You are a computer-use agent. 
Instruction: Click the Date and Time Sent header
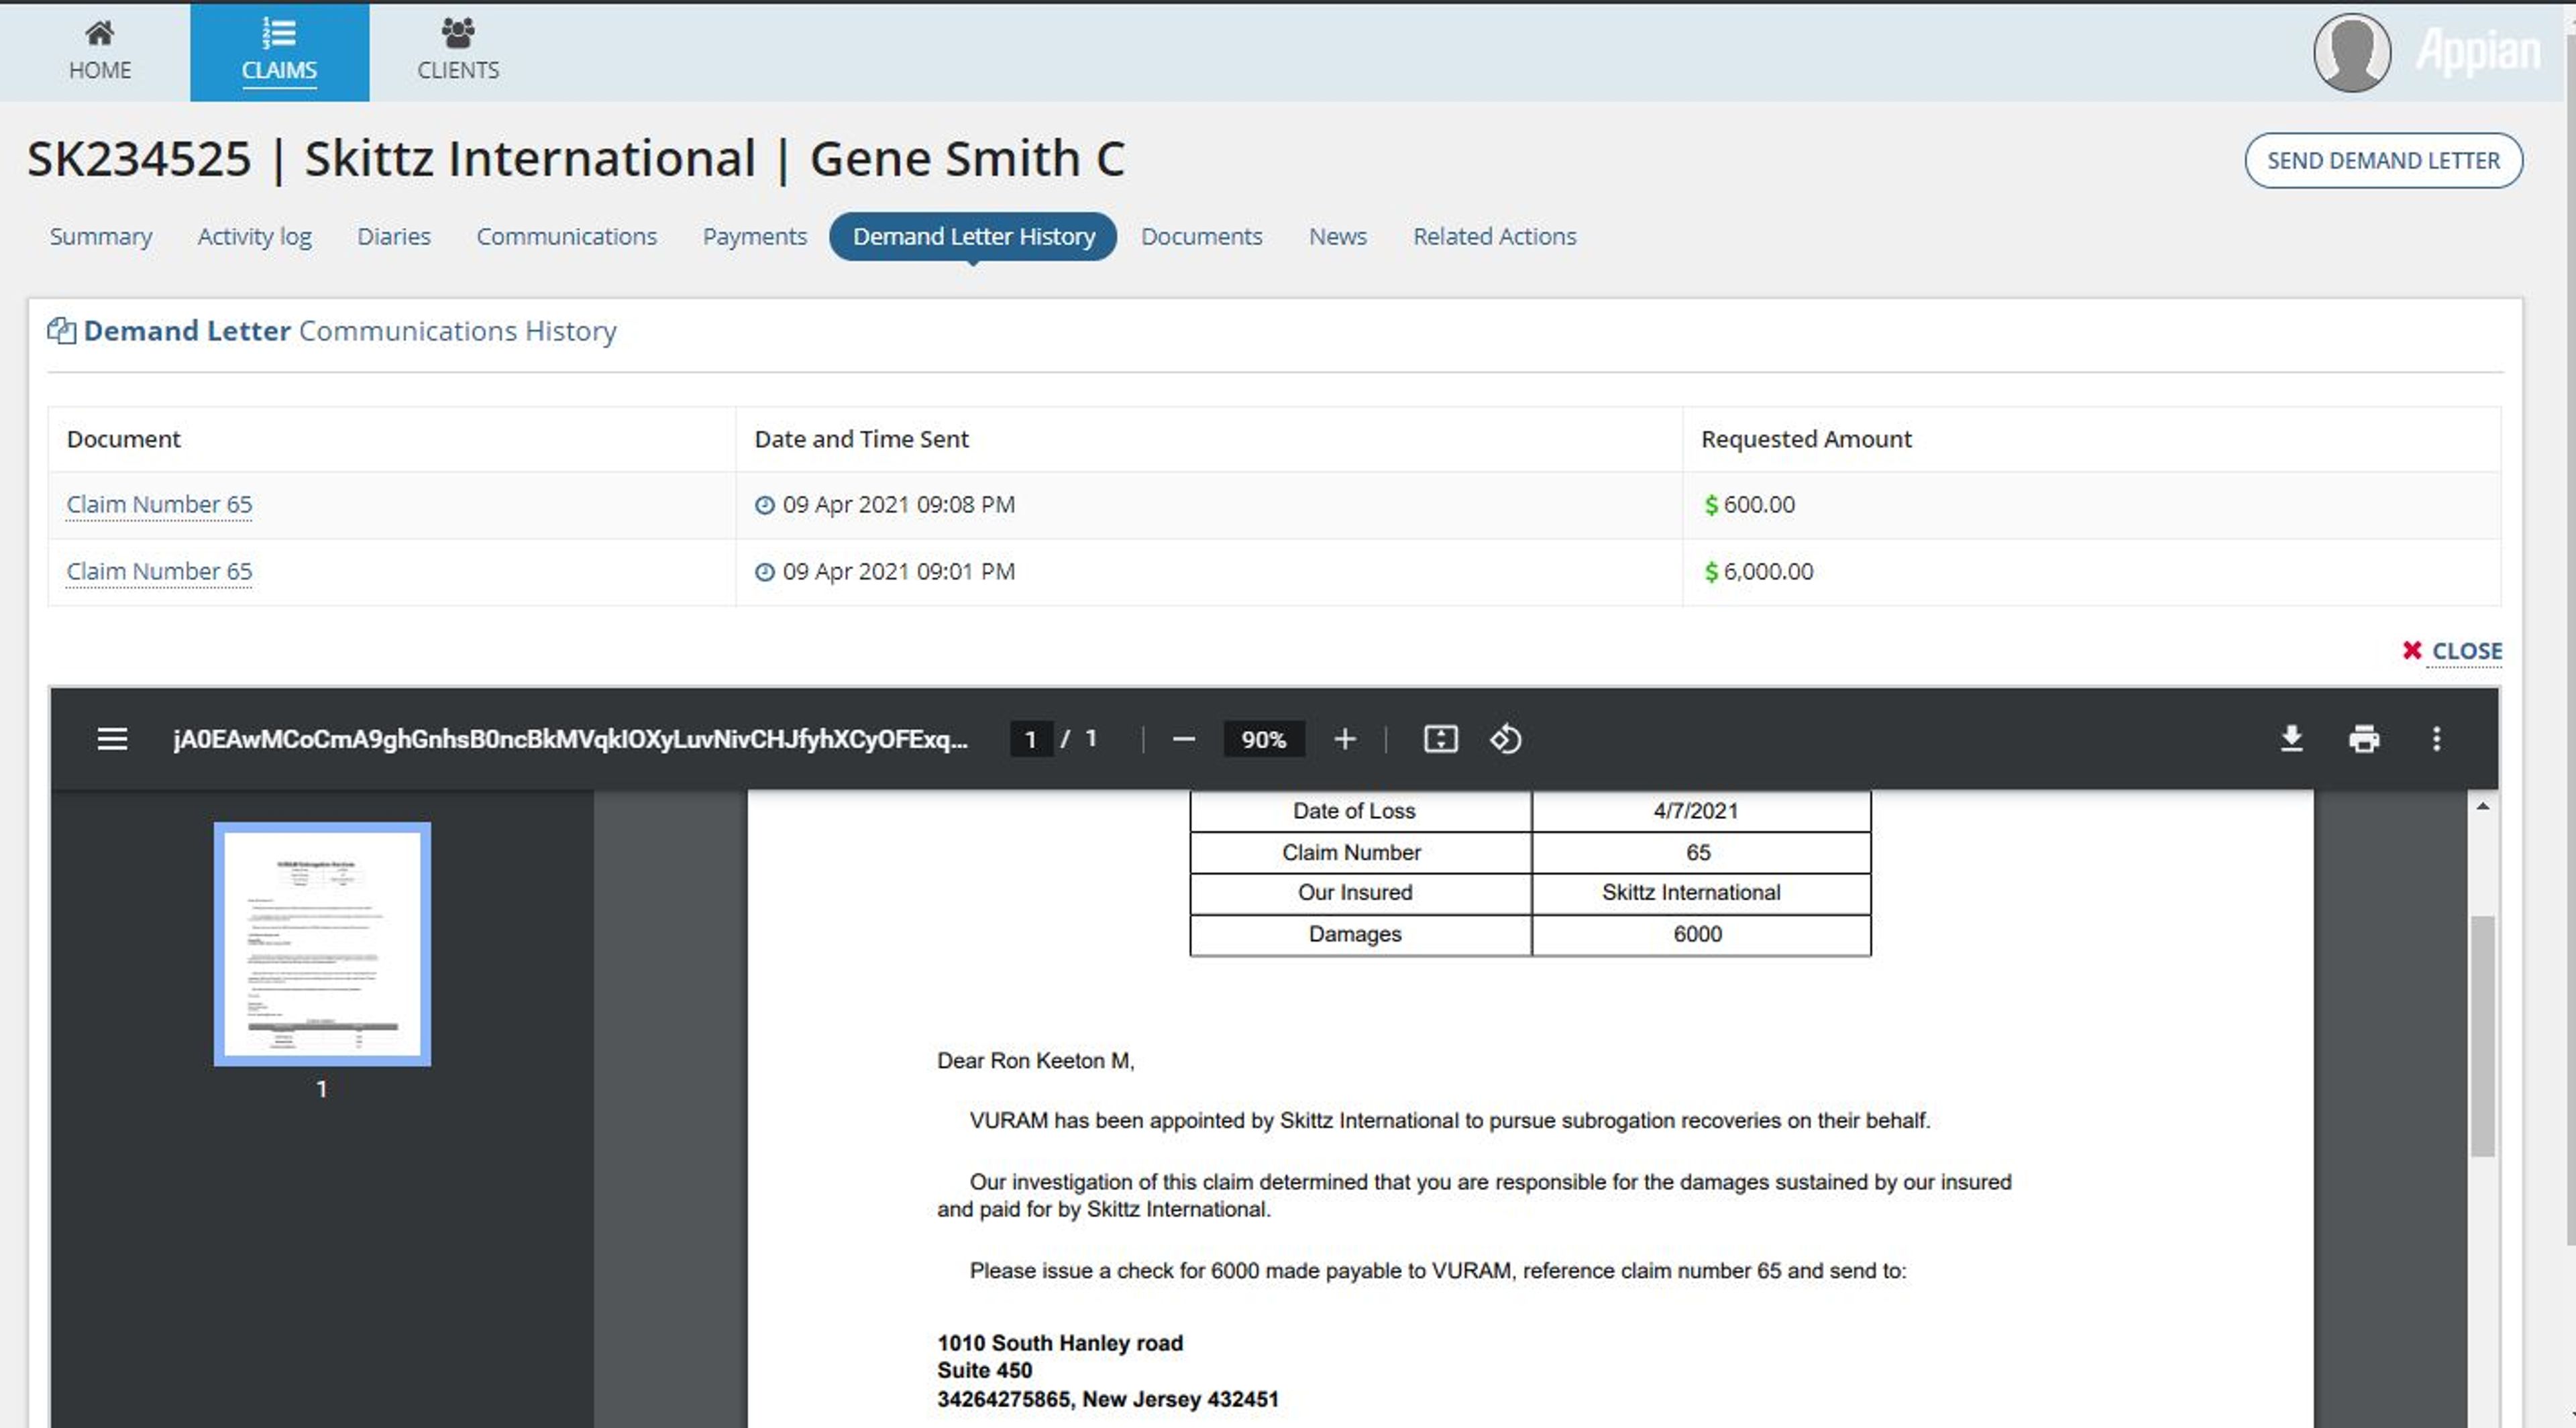(x=861, y=439)
